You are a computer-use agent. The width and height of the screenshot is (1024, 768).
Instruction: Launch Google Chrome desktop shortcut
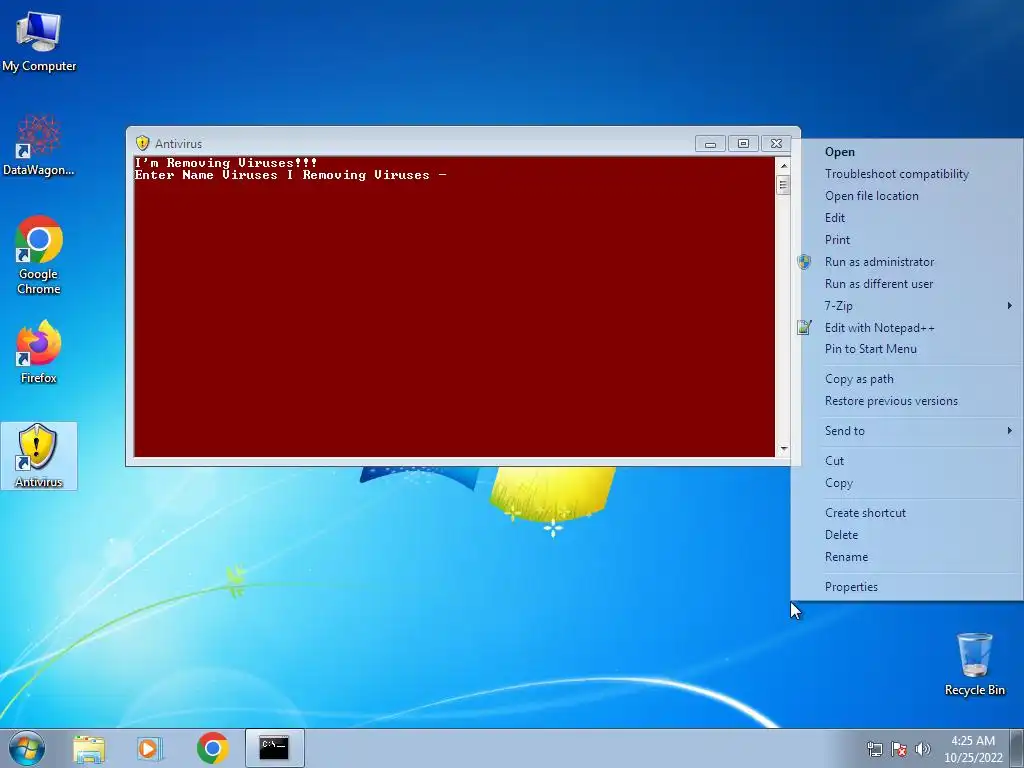point(39,255)
